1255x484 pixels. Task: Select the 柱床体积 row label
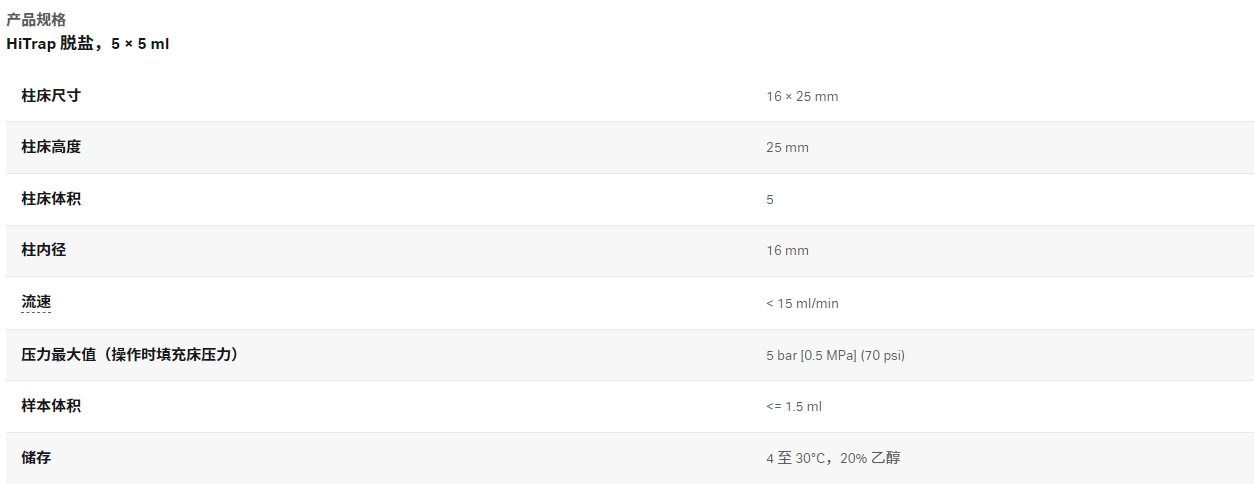[x=51, y=199]
